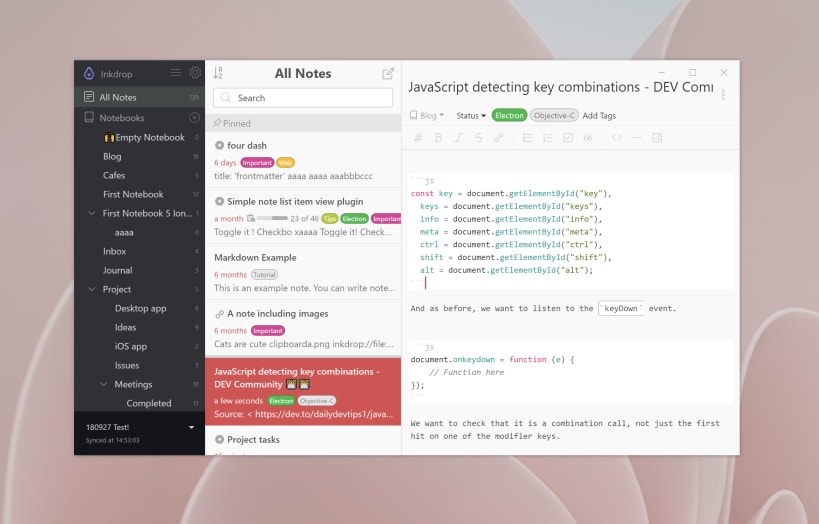Open the Blog notebook in sidebar

tap(139, 156)
